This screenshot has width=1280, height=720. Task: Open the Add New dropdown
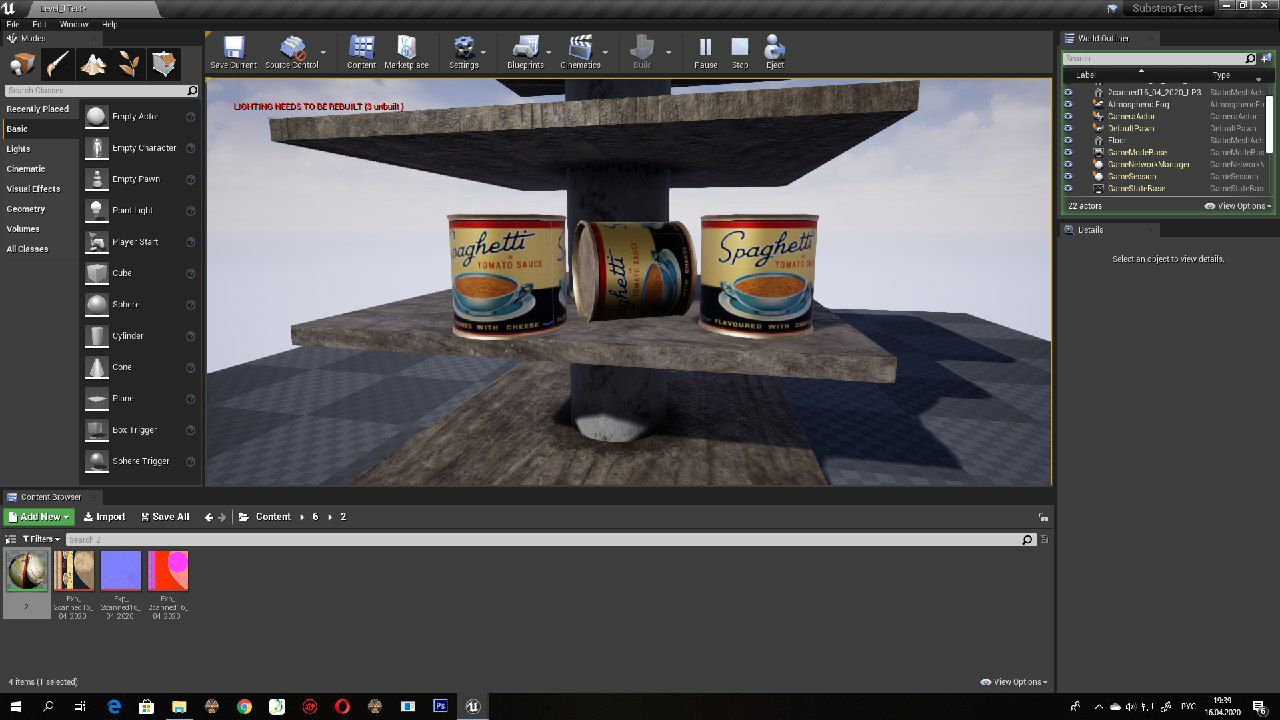pos(38,517)
